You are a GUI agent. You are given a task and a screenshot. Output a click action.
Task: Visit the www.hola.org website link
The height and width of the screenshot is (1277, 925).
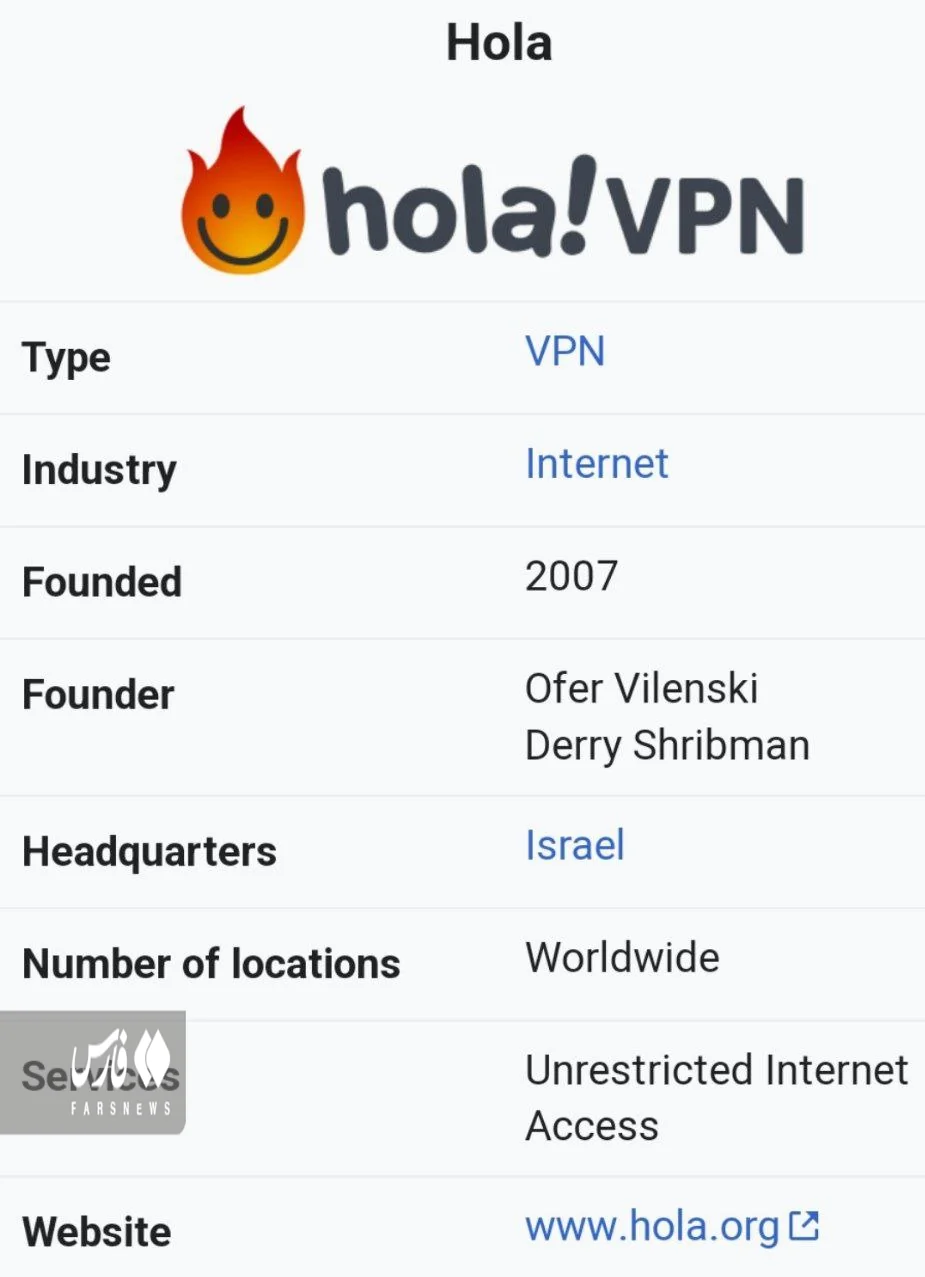pos(652,1226)
